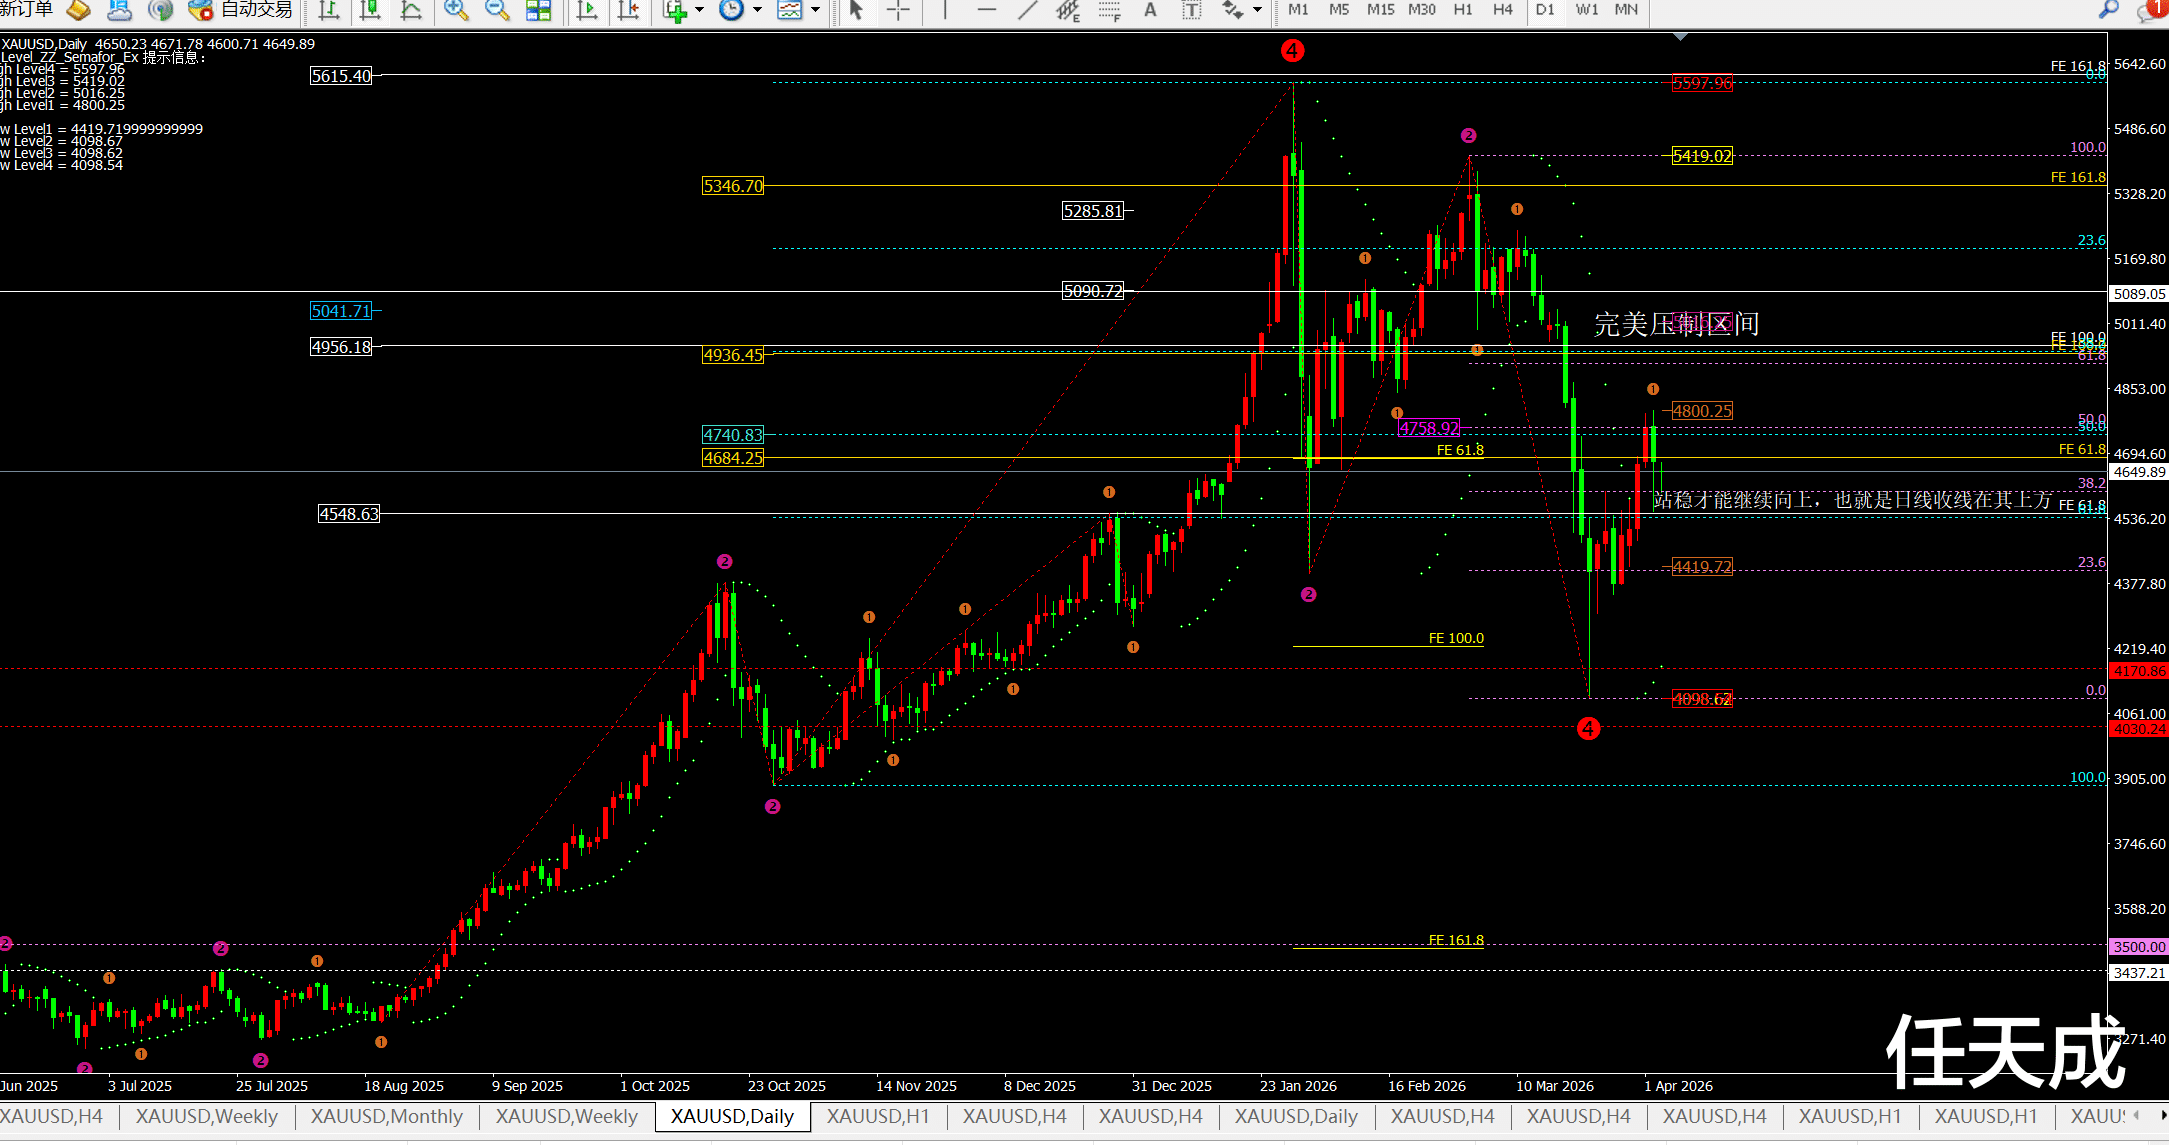Expand the arrows objects dropdown
Image resolution: width=2169 pixels, height=1145 pixels.
click(x=1257, y=10)
